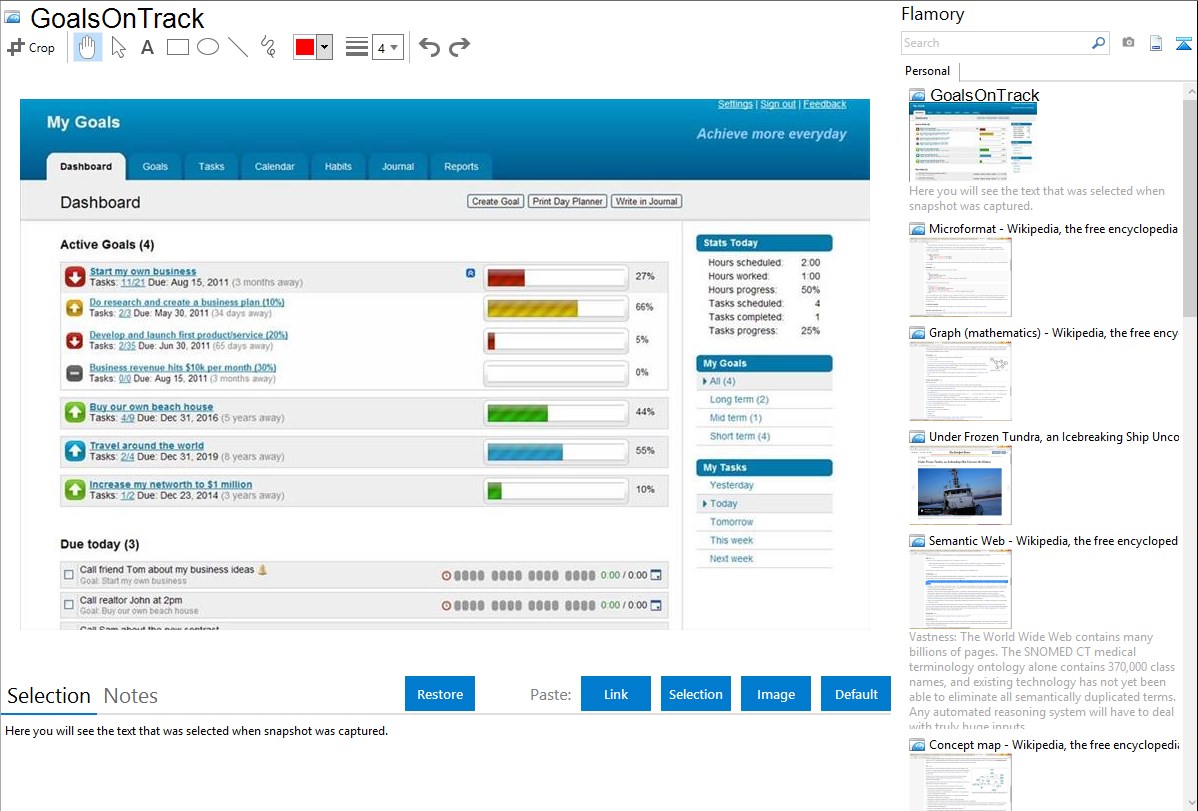The height and width of the screenshot is (811, 1198).
Task: Open the line thickness 4 dropdown
Action: click(x=388, y=47)
